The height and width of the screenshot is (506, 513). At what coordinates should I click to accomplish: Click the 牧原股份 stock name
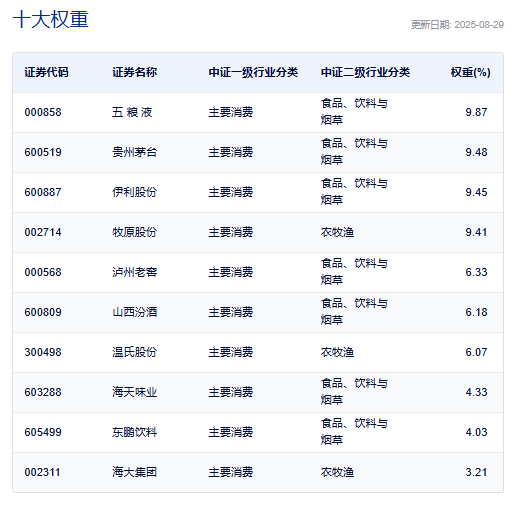coord(134,232)
